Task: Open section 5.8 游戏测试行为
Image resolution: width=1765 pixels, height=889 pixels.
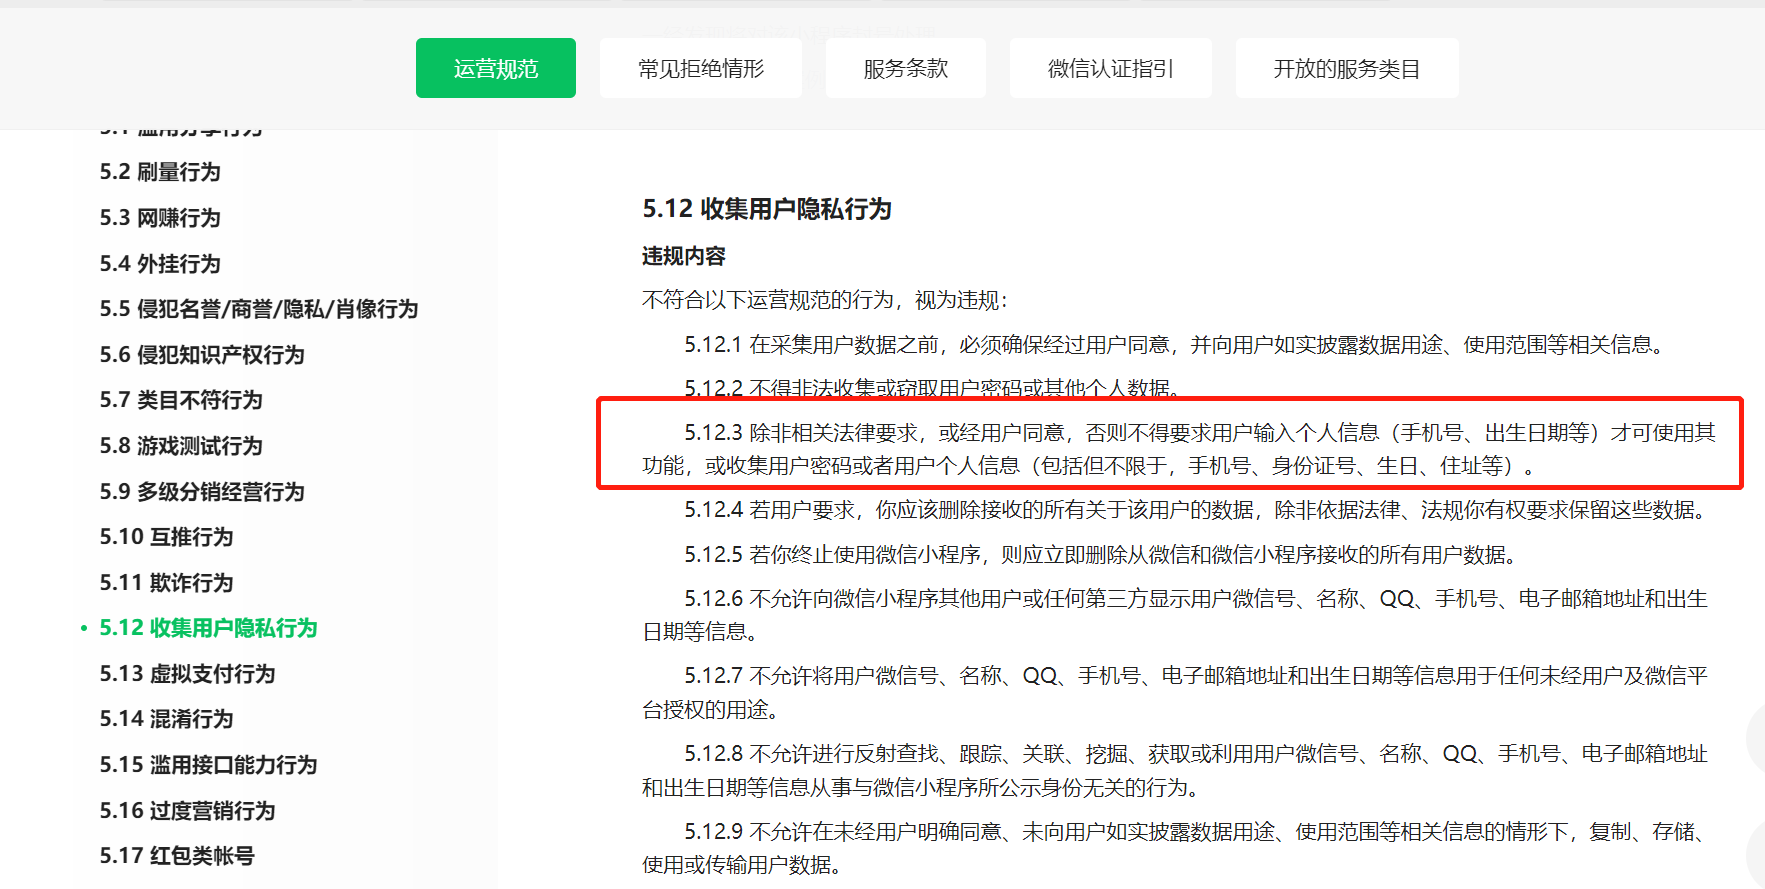Action: pos(181,446)
